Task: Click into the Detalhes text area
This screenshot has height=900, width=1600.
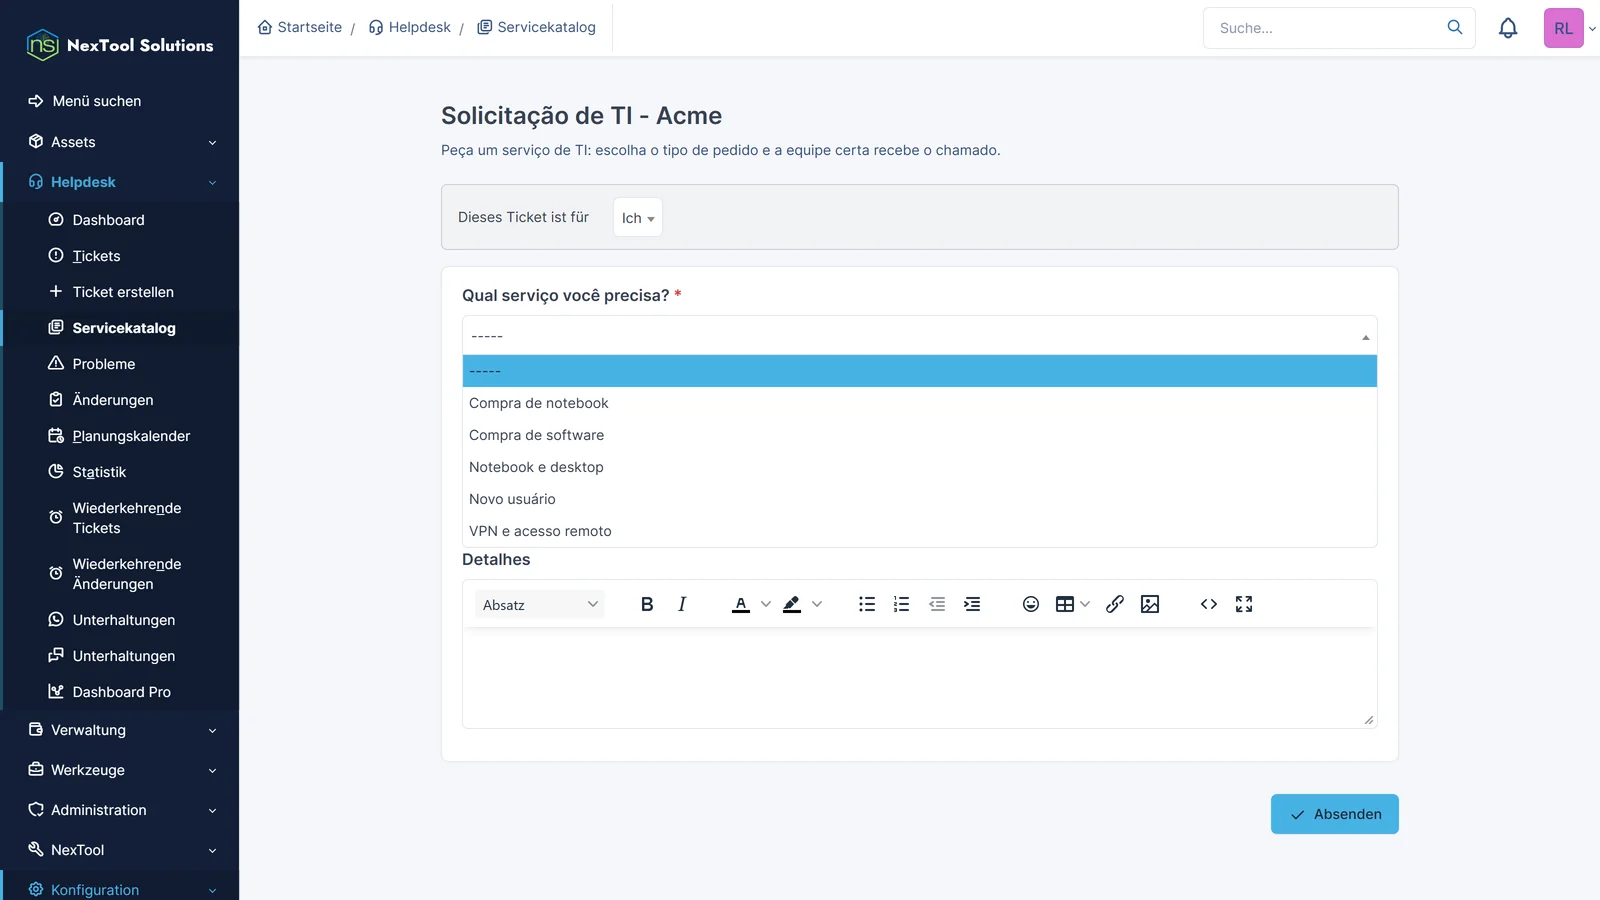Action: (920, 678)
